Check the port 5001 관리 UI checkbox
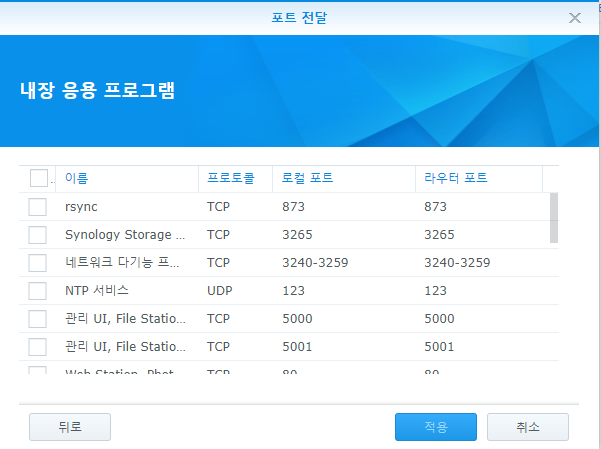601x449 pixels. point(38,347)
